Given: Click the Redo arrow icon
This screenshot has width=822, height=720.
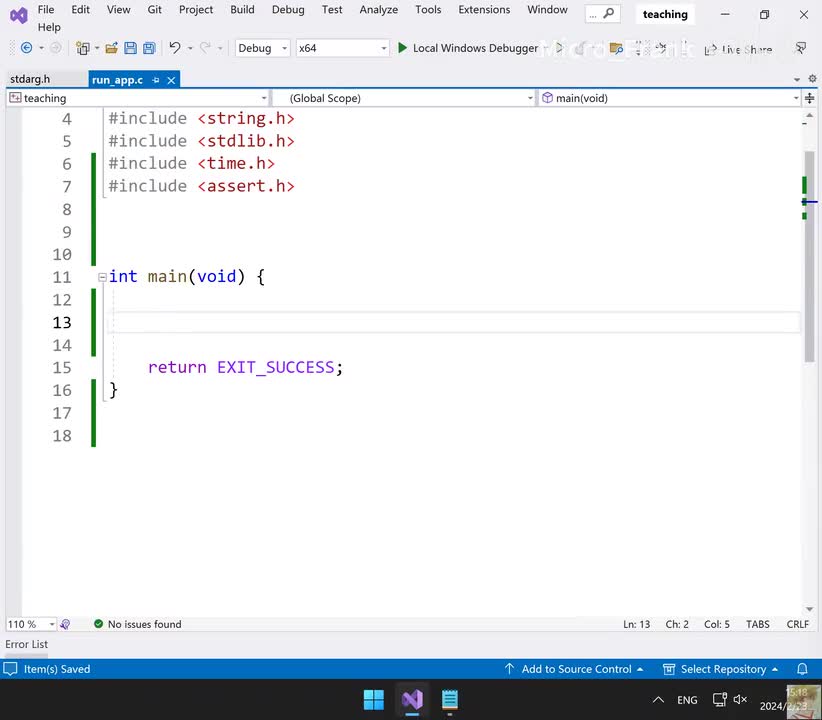Looking at the screenshot, I should tap(206, 48).
